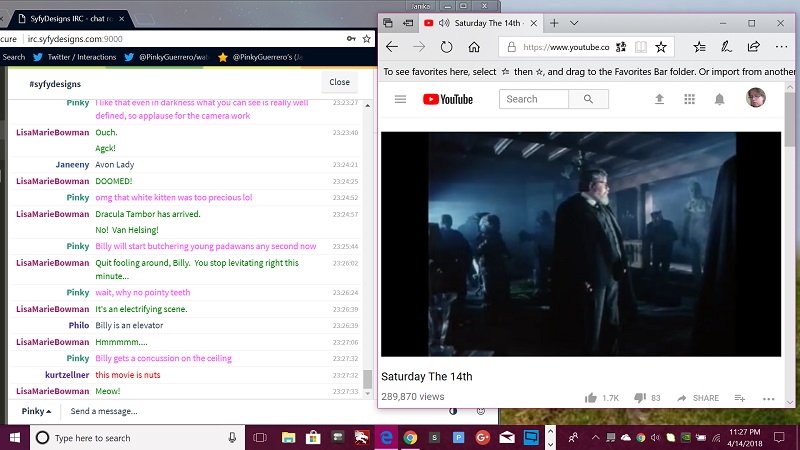Open YouTube notifications bell
The image size is (800, 450).
(x=719, y=99)
